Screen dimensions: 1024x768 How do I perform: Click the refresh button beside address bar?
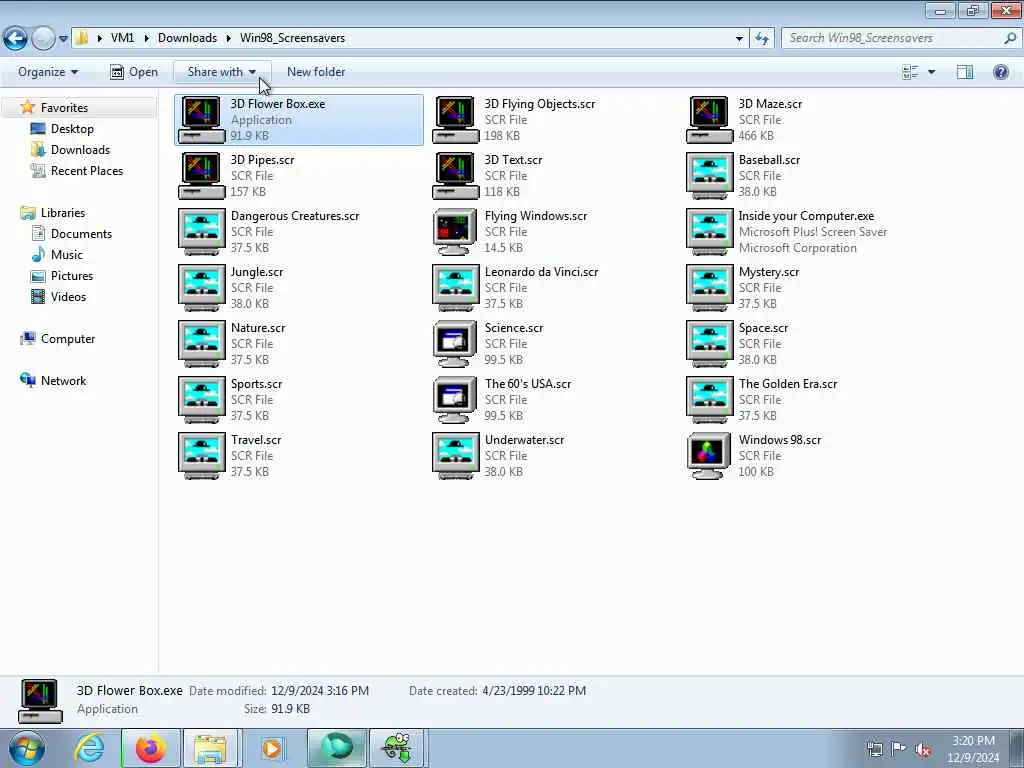pyautogui.click(x=761, y=39)
